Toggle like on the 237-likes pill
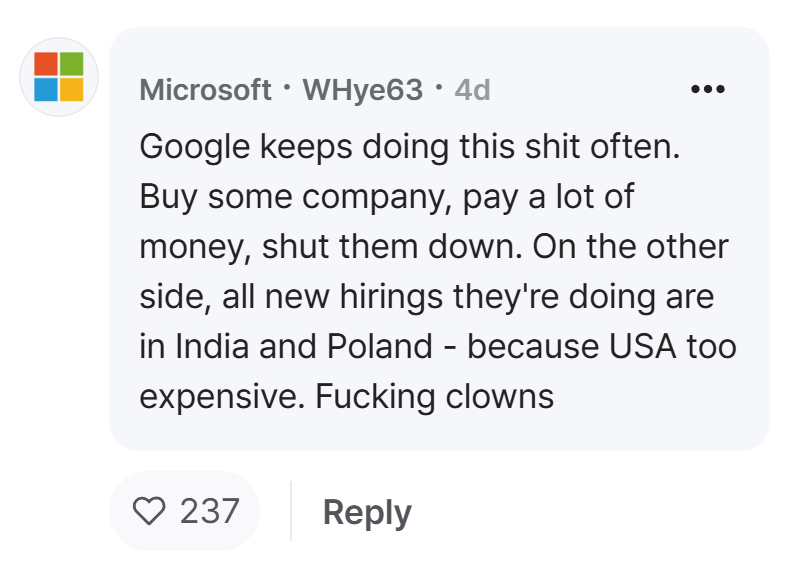 tap(185, 511)
